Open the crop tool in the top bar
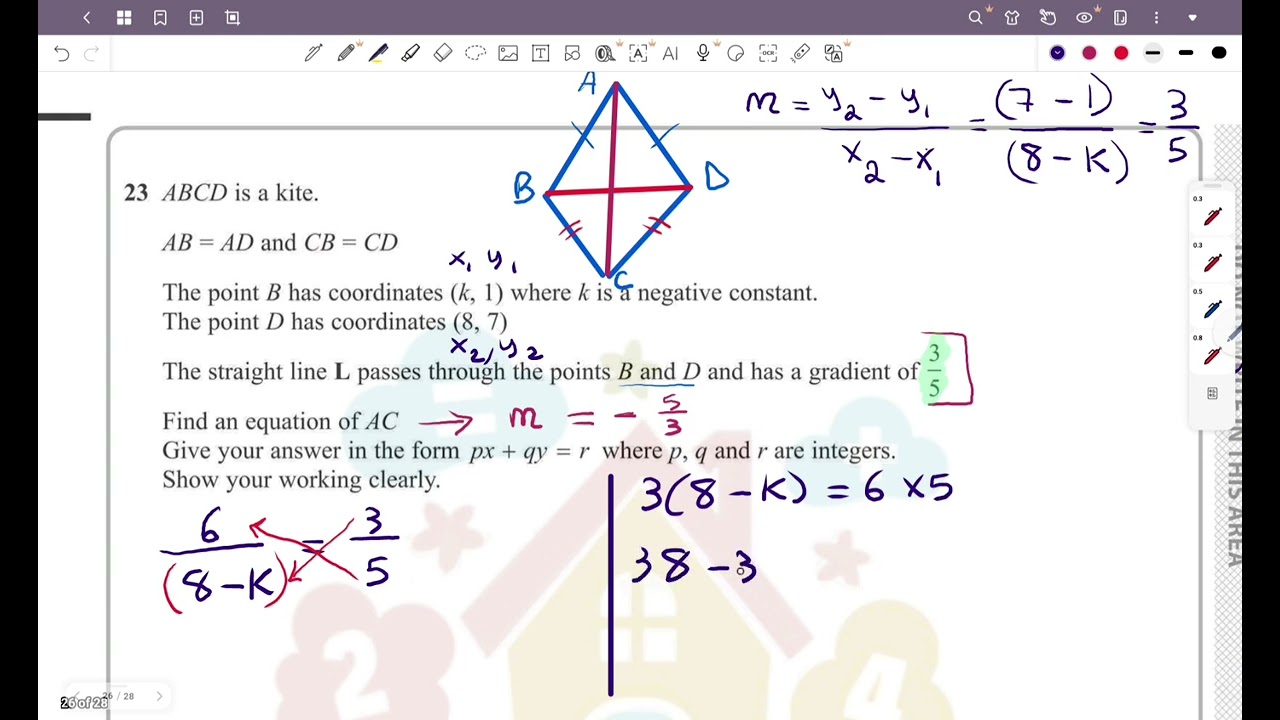Viewport: 1280px width, 720px height. (x=233, y=17)
